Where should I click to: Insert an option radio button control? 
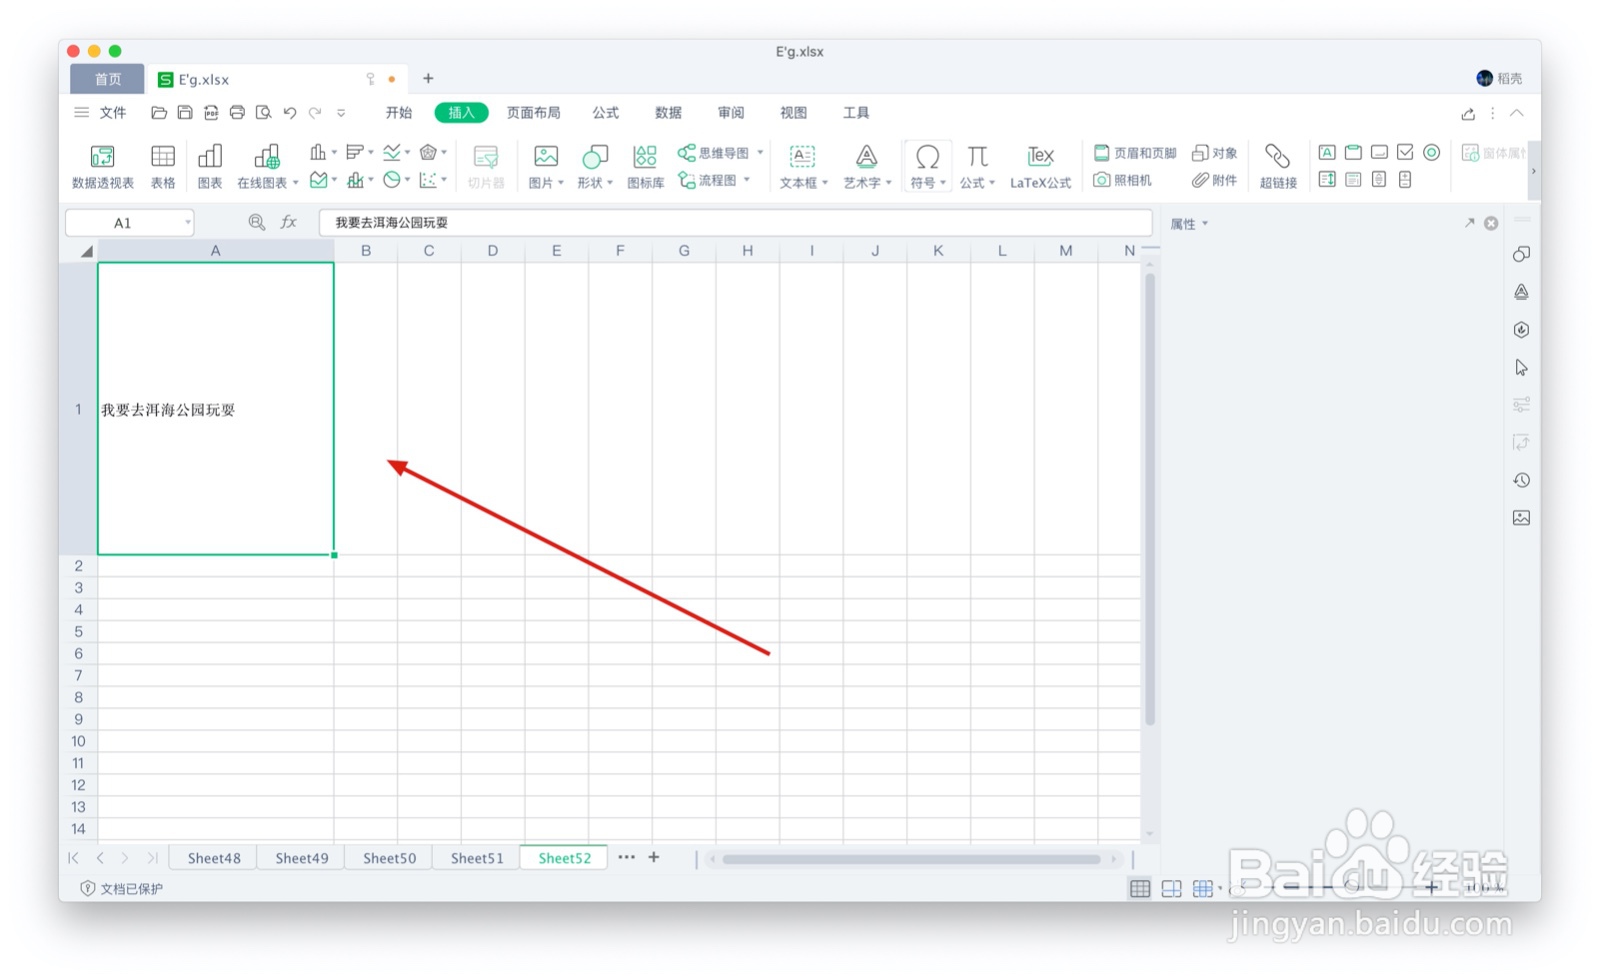(x=1431, y=152)
